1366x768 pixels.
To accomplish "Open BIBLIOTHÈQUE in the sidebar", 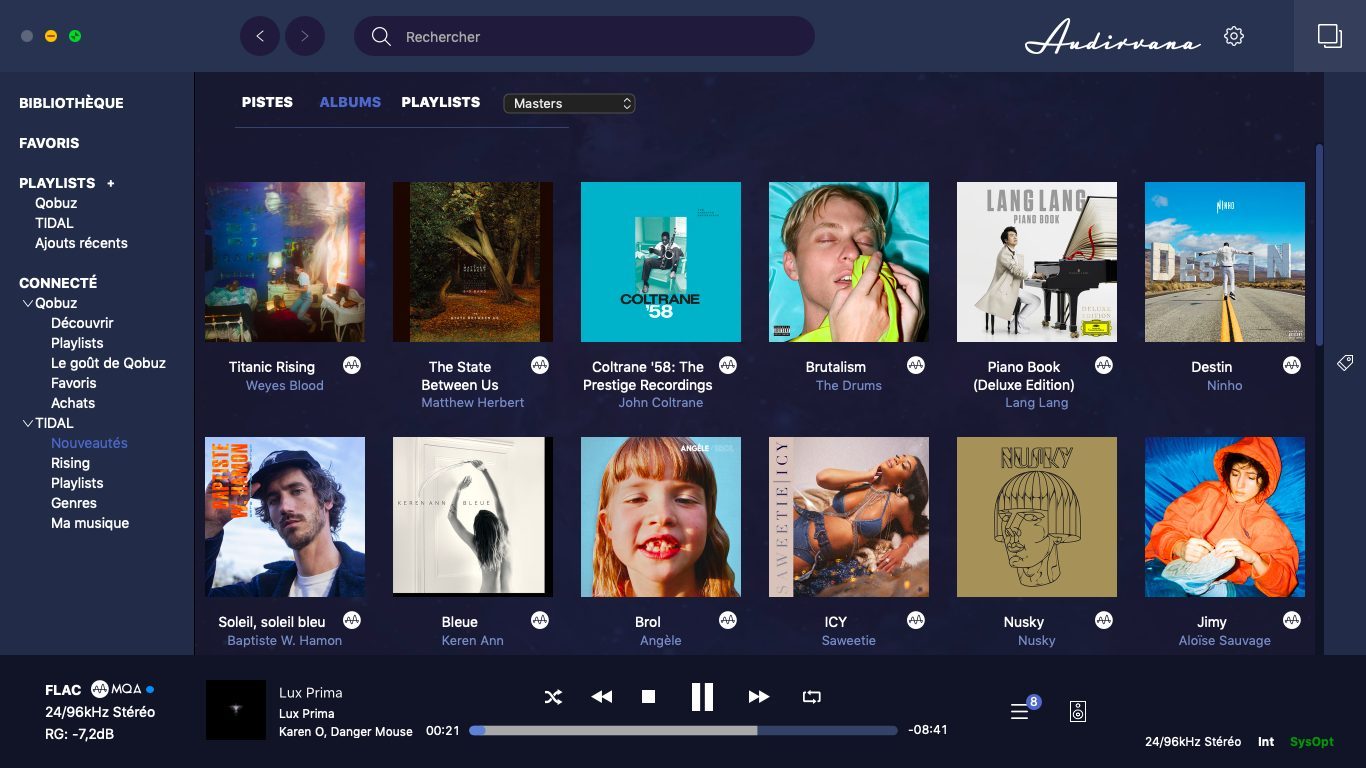I will (71, 103).
